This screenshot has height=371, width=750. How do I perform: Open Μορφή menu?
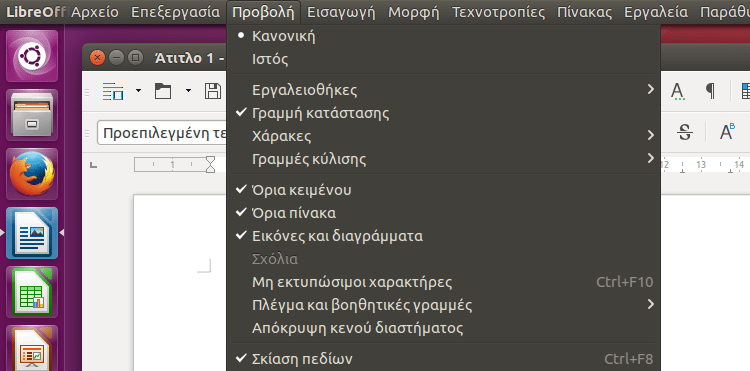(x=414, y=12)
